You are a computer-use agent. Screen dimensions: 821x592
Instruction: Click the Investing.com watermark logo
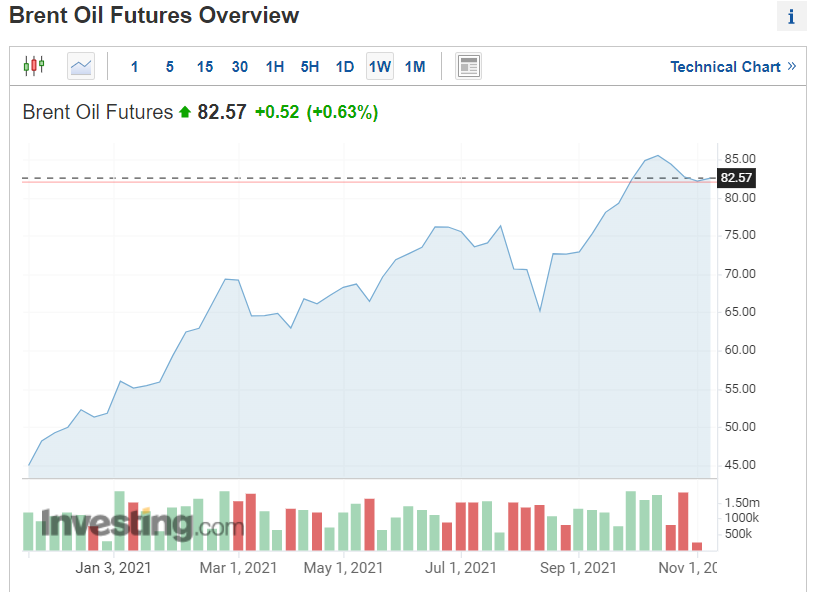[x=142, y=523]
